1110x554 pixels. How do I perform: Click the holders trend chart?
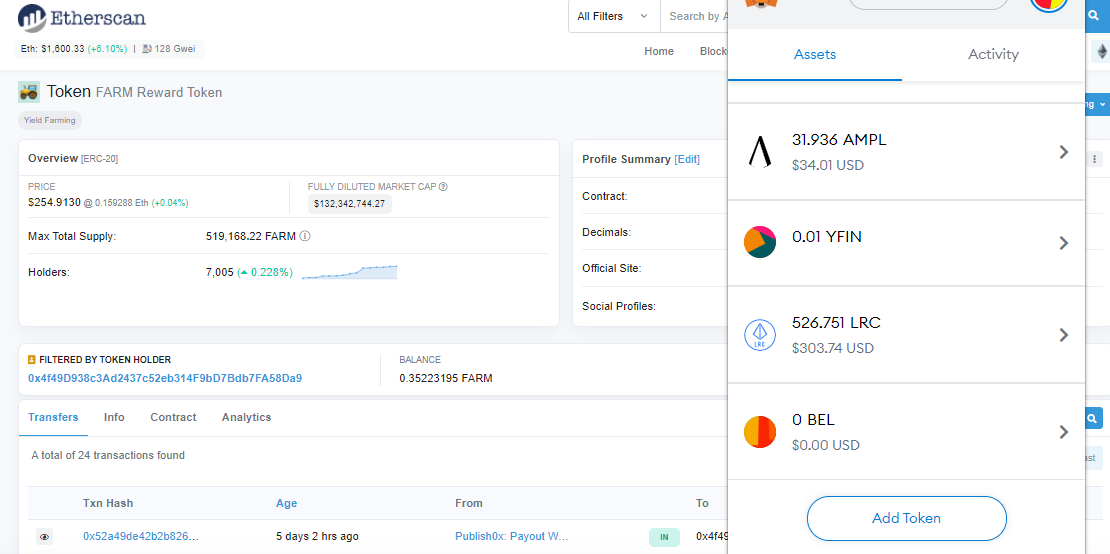pos(350,272)
